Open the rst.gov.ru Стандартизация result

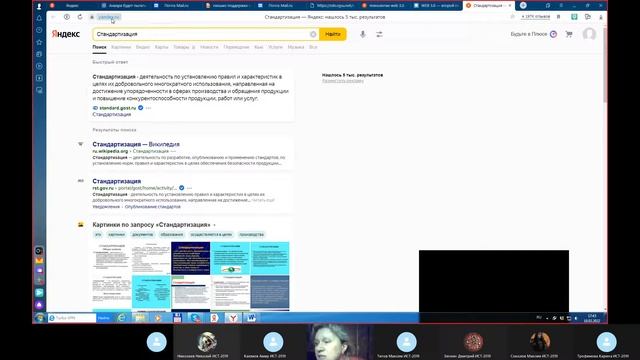(117, 181)
